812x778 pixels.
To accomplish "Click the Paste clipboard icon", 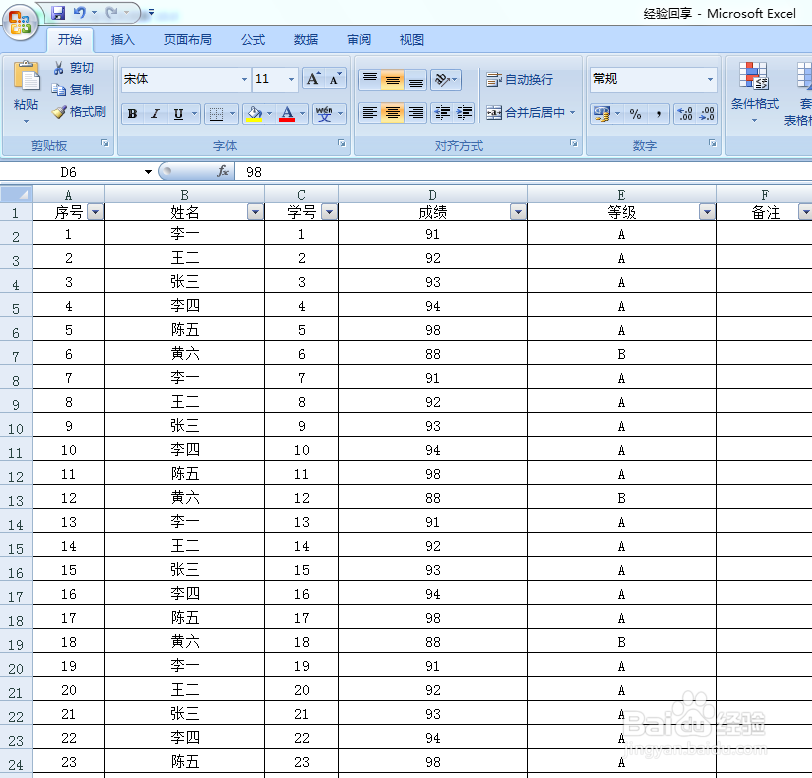I will click(26, 77).
